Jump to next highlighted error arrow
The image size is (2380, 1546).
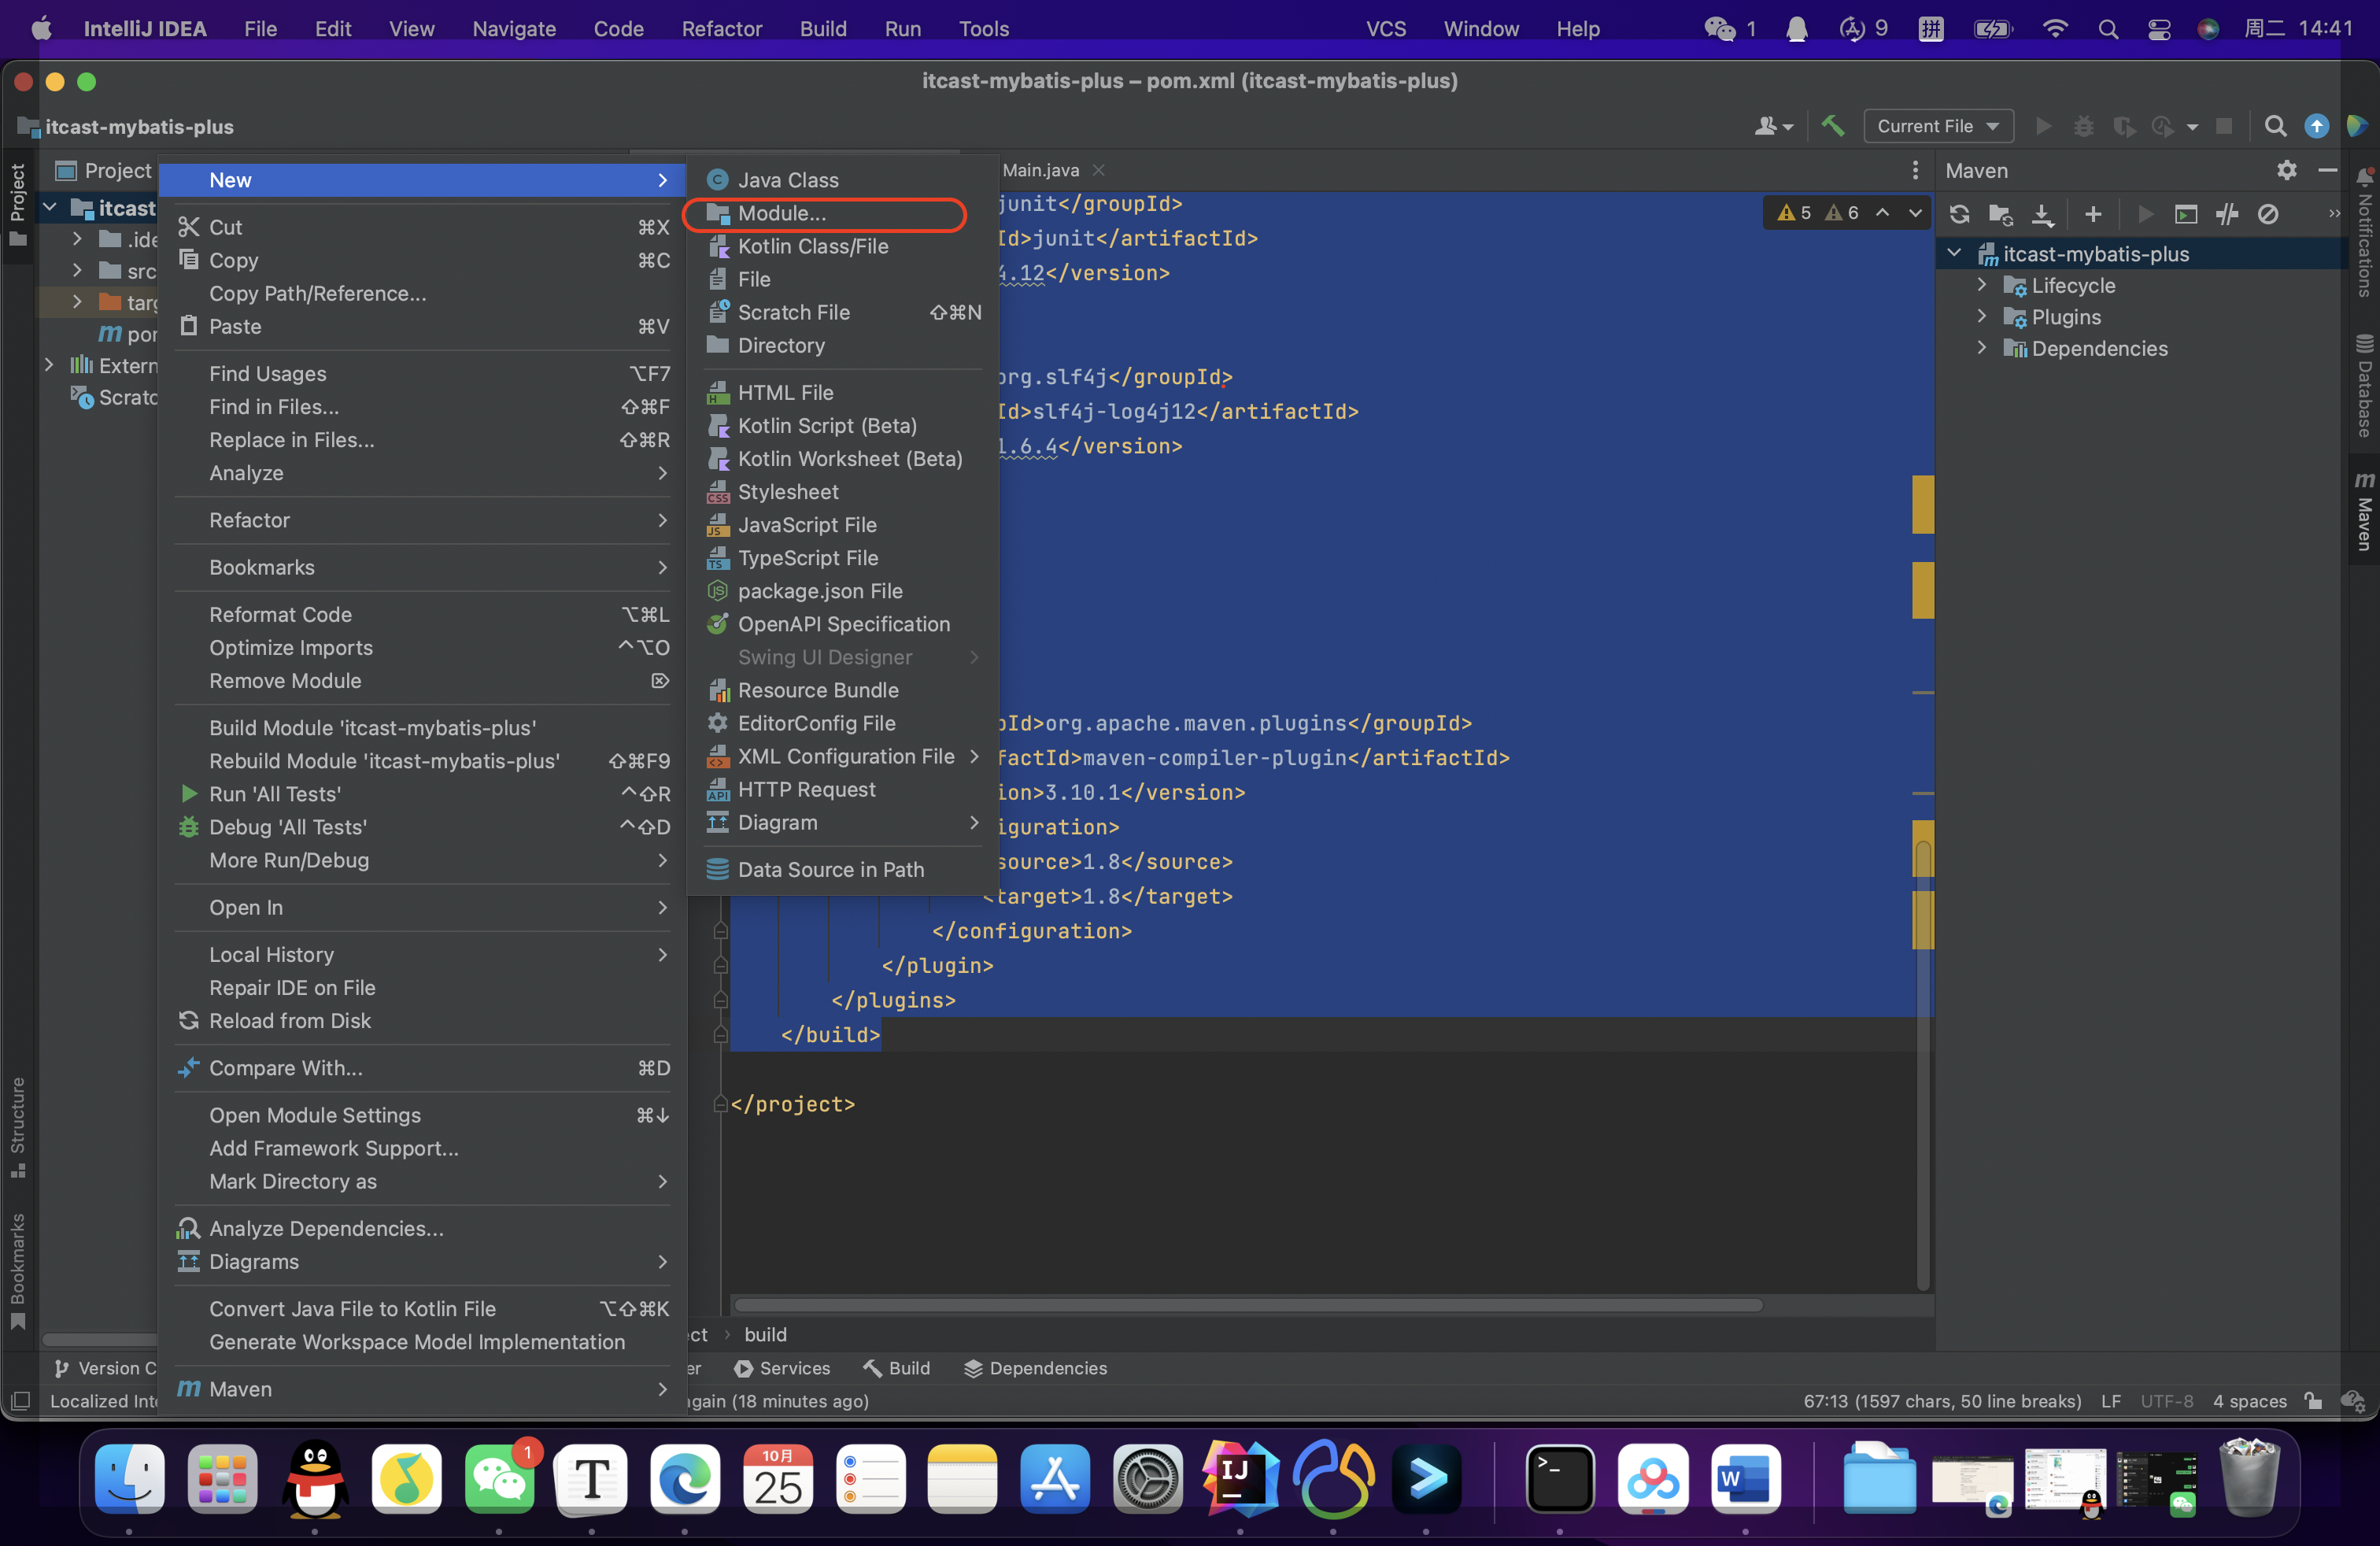click(x=1914, y=212)
